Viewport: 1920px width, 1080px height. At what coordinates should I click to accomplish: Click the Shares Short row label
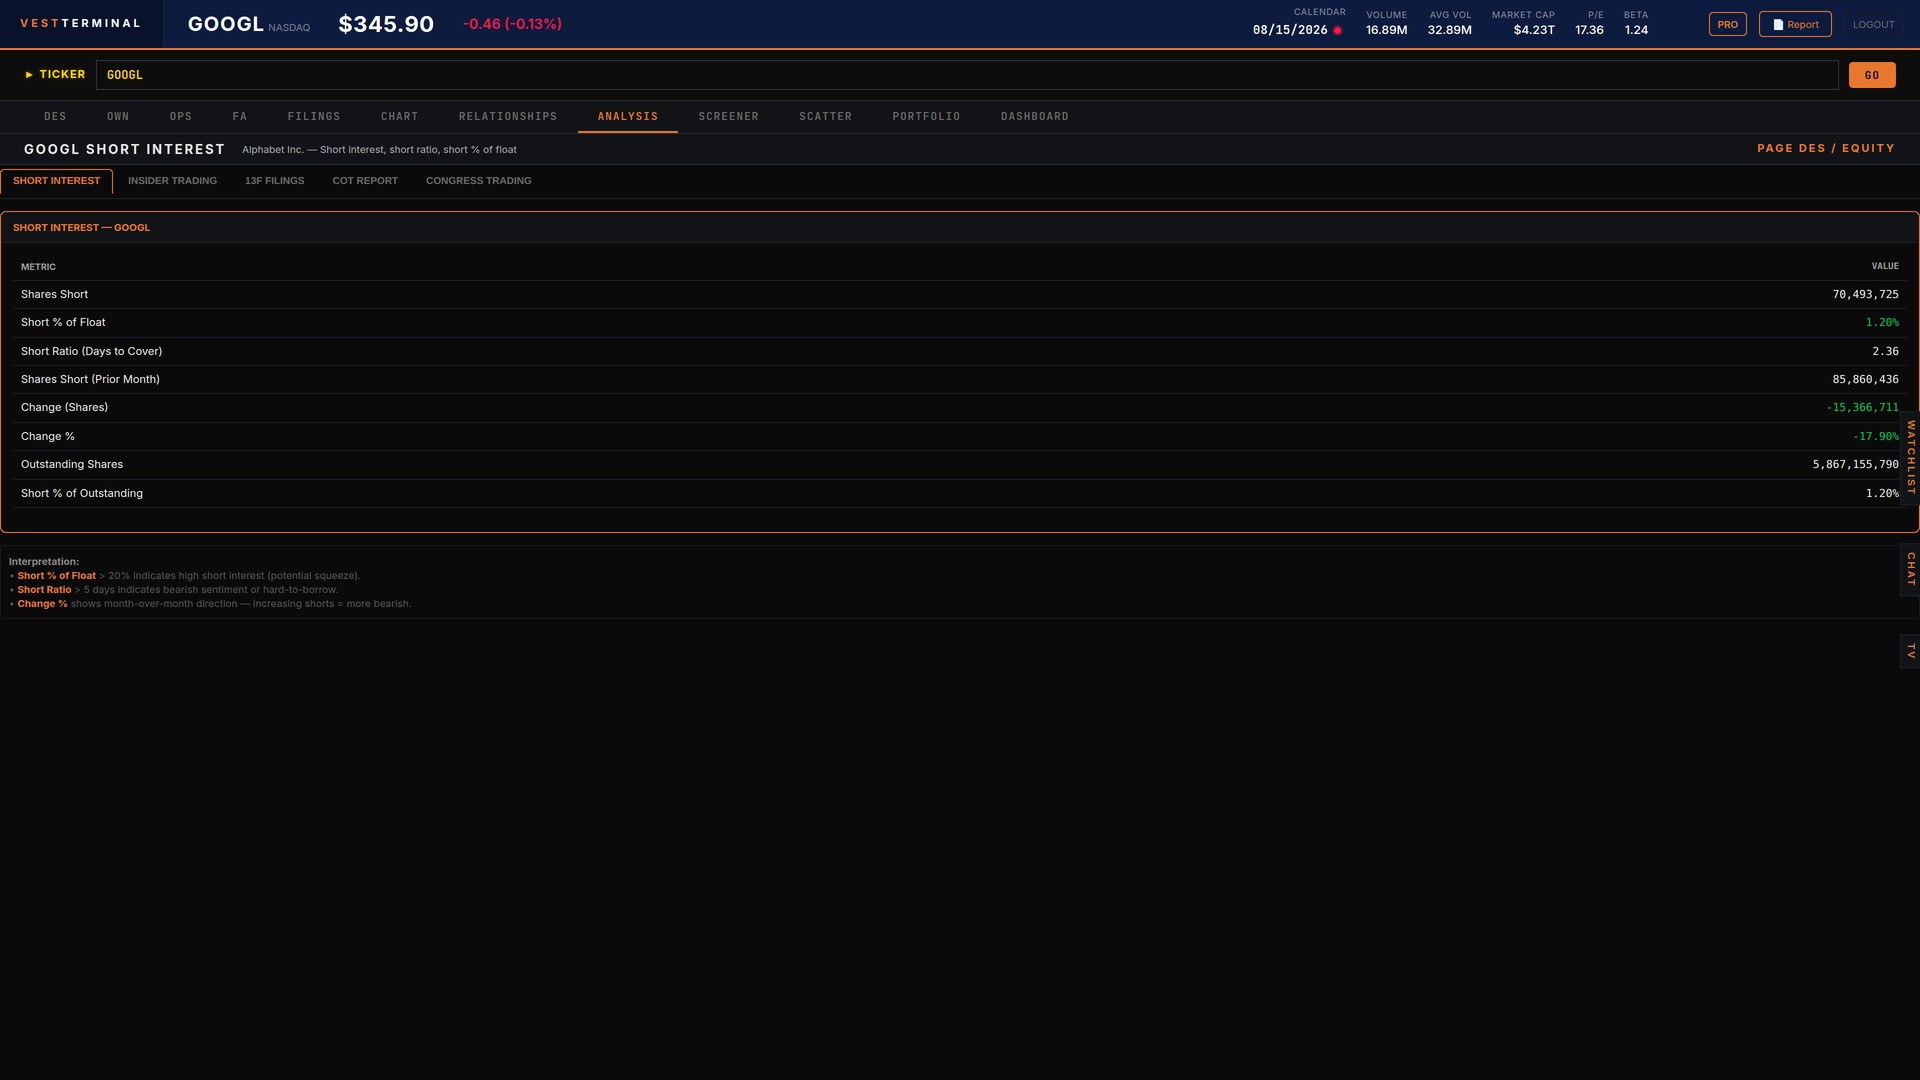55,294
